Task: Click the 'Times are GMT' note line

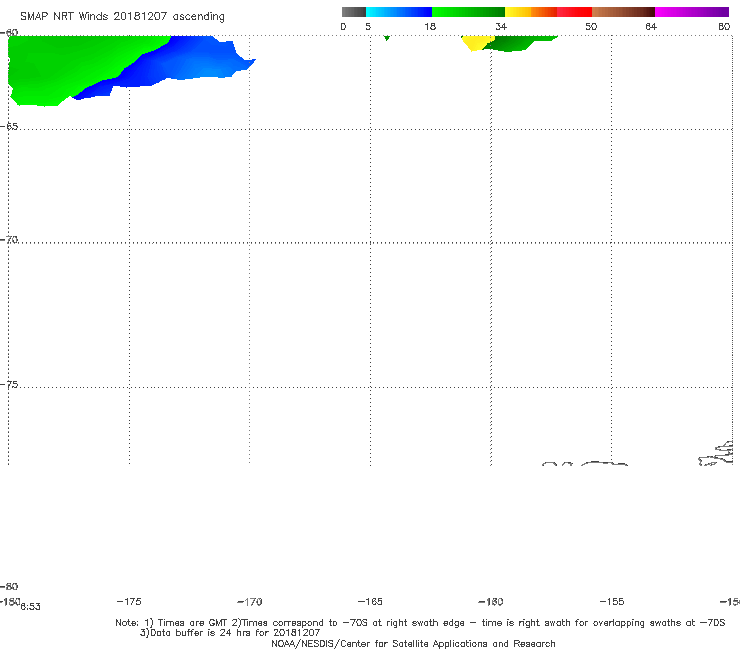Action: tap(420, 623)
